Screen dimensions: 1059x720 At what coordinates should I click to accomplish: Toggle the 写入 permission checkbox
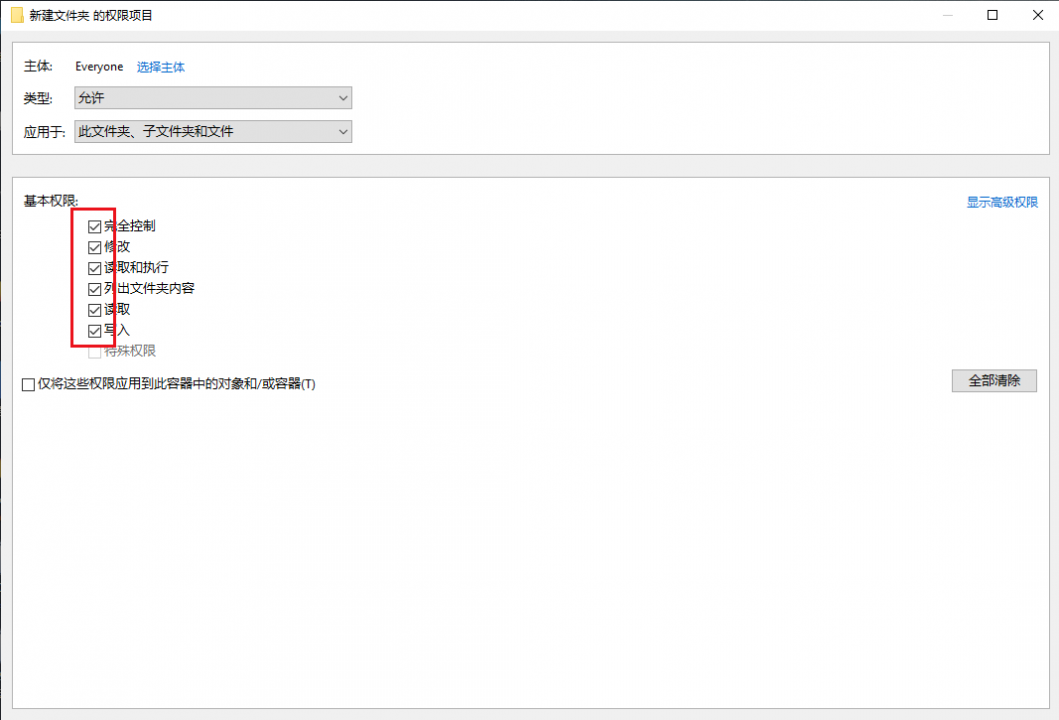click(x=95, y=331)
